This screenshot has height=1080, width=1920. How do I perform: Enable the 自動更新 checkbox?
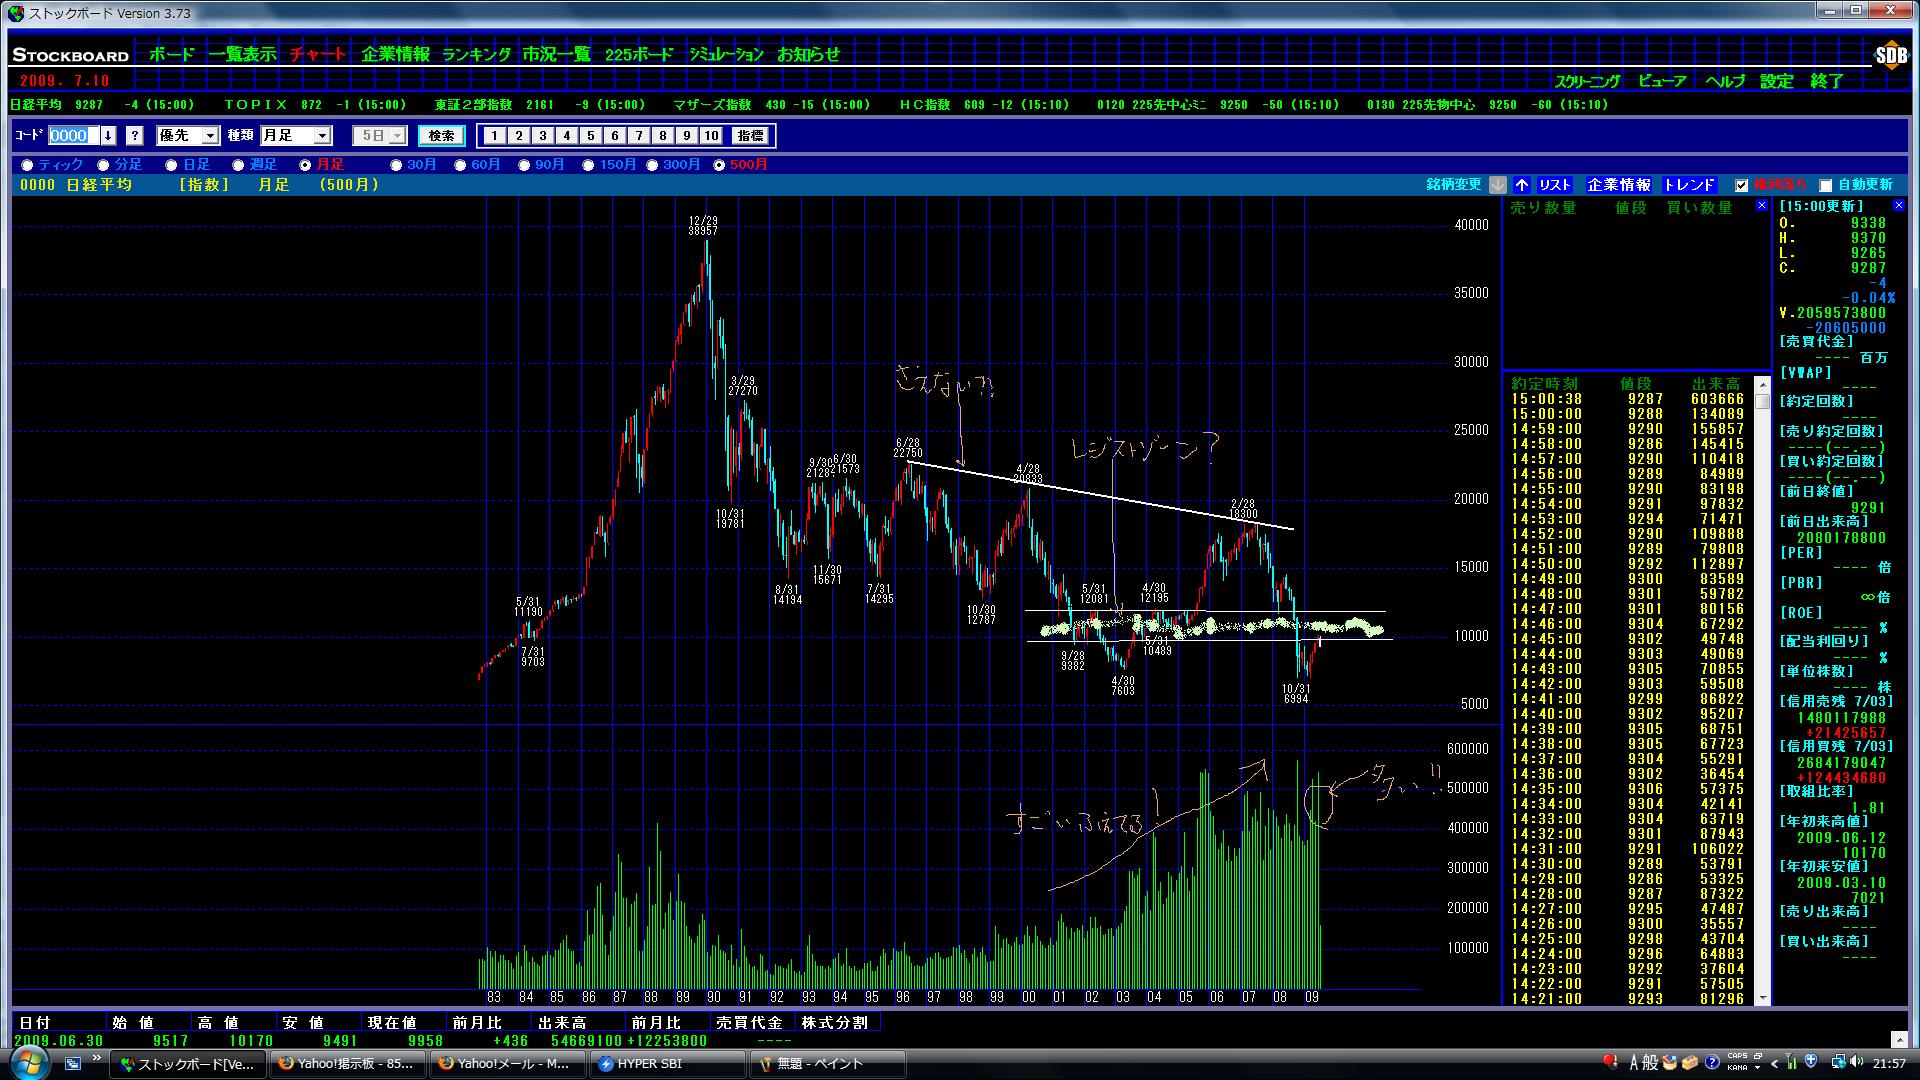(1825, 185)
